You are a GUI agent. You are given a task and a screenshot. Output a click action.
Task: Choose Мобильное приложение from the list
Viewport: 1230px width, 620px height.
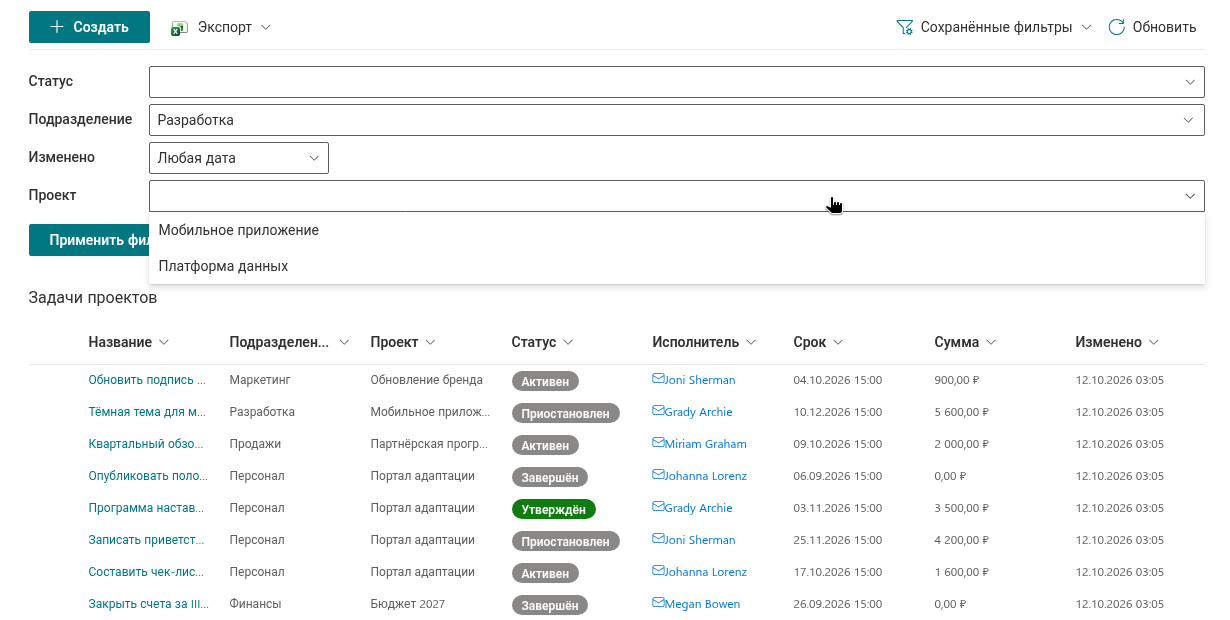click(x=677, y=230)
